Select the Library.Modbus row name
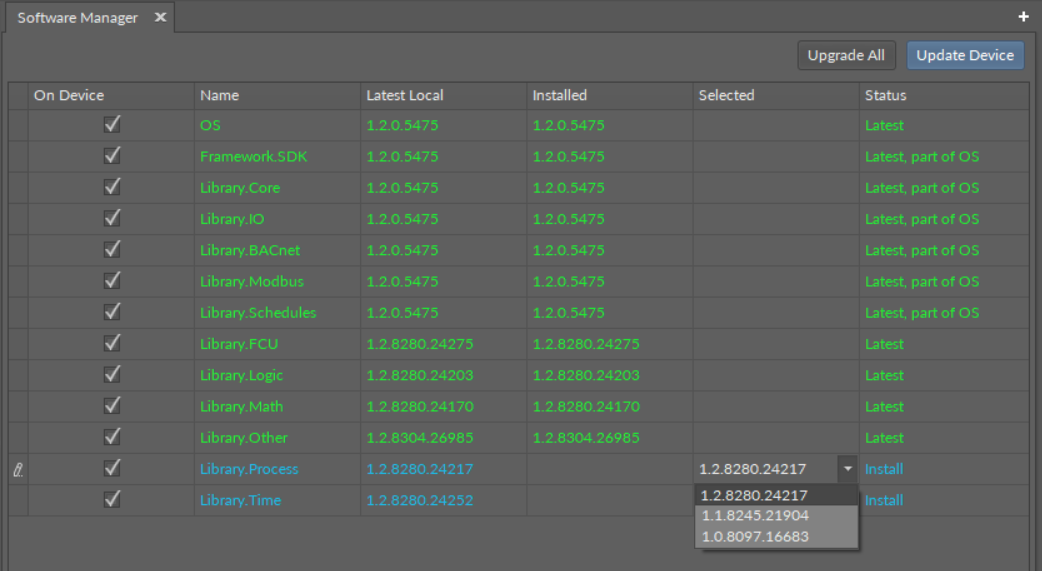 click(252, 282)
